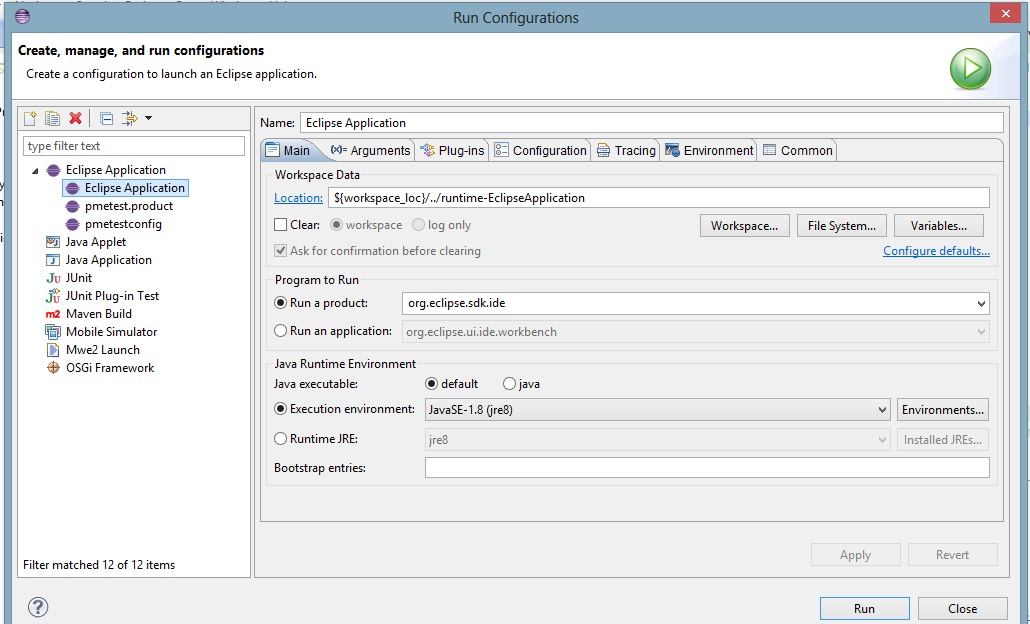This screenshot has width=1030, height=624.
Task: Click the Collapse All icon
Action: (x=106, y=118)
